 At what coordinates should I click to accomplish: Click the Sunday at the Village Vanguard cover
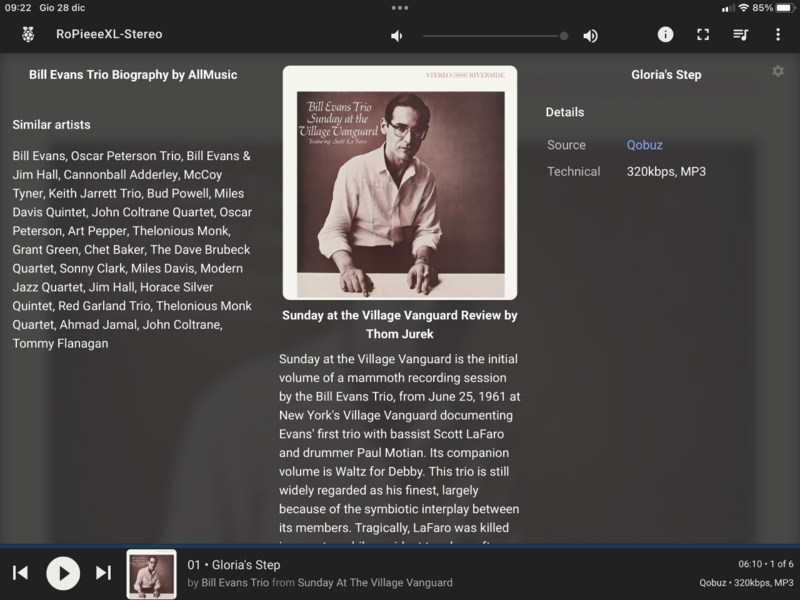(x=400, y=183)
